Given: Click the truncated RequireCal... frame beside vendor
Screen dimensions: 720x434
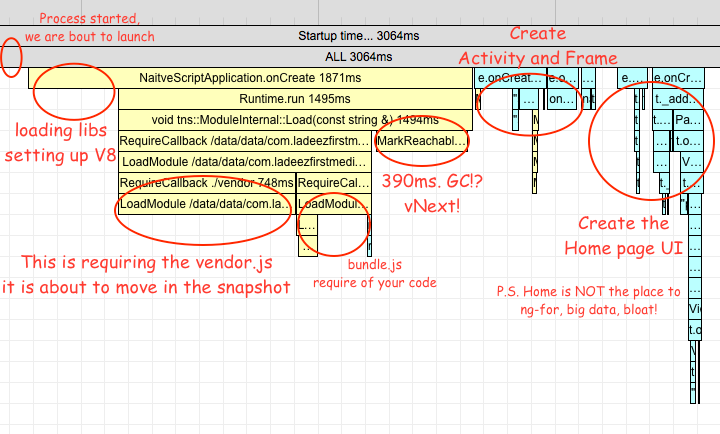Looking at the screenshot, I should [334, 183].
